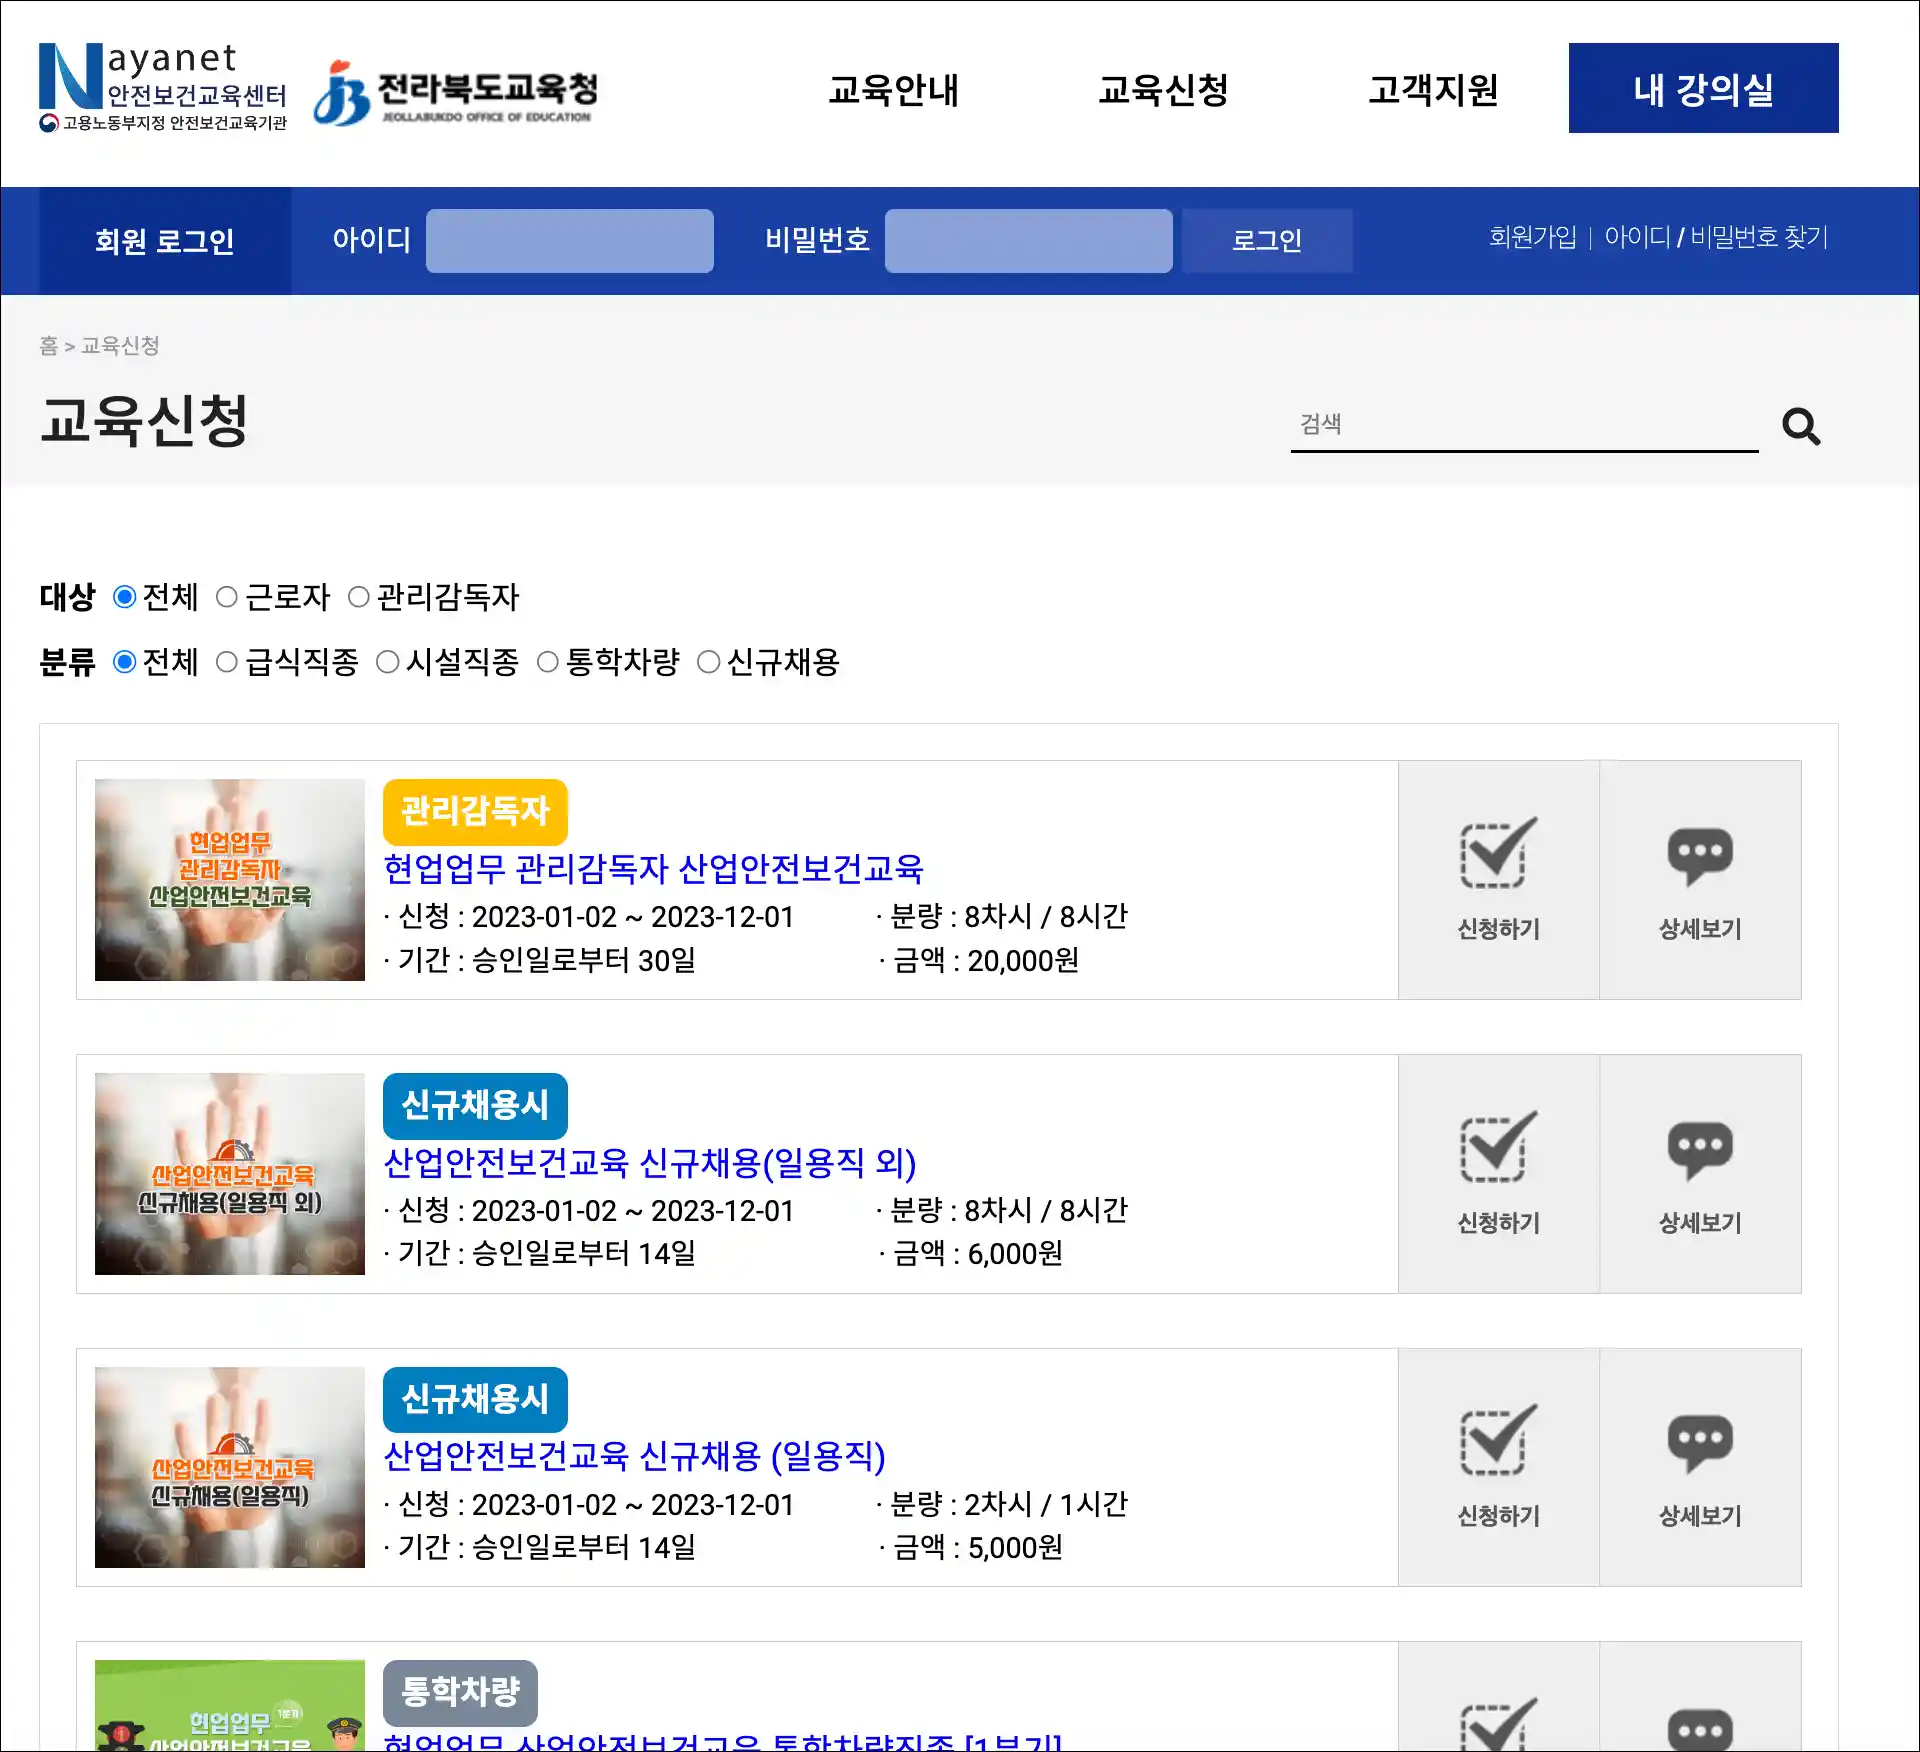
Task: Open 현업업무 관리감독자 산업안전보건교육 title link
Action: (653, 868)
